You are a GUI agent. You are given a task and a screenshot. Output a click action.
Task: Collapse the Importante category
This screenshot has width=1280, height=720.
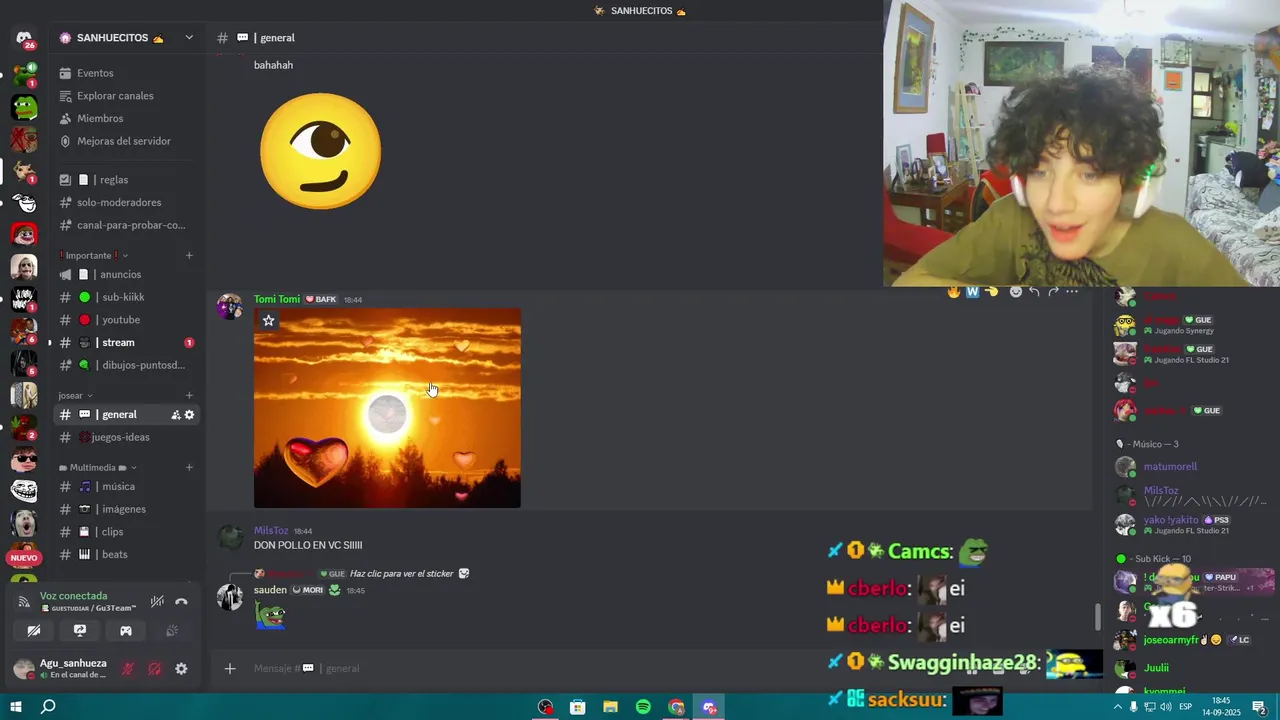(94, 255)
